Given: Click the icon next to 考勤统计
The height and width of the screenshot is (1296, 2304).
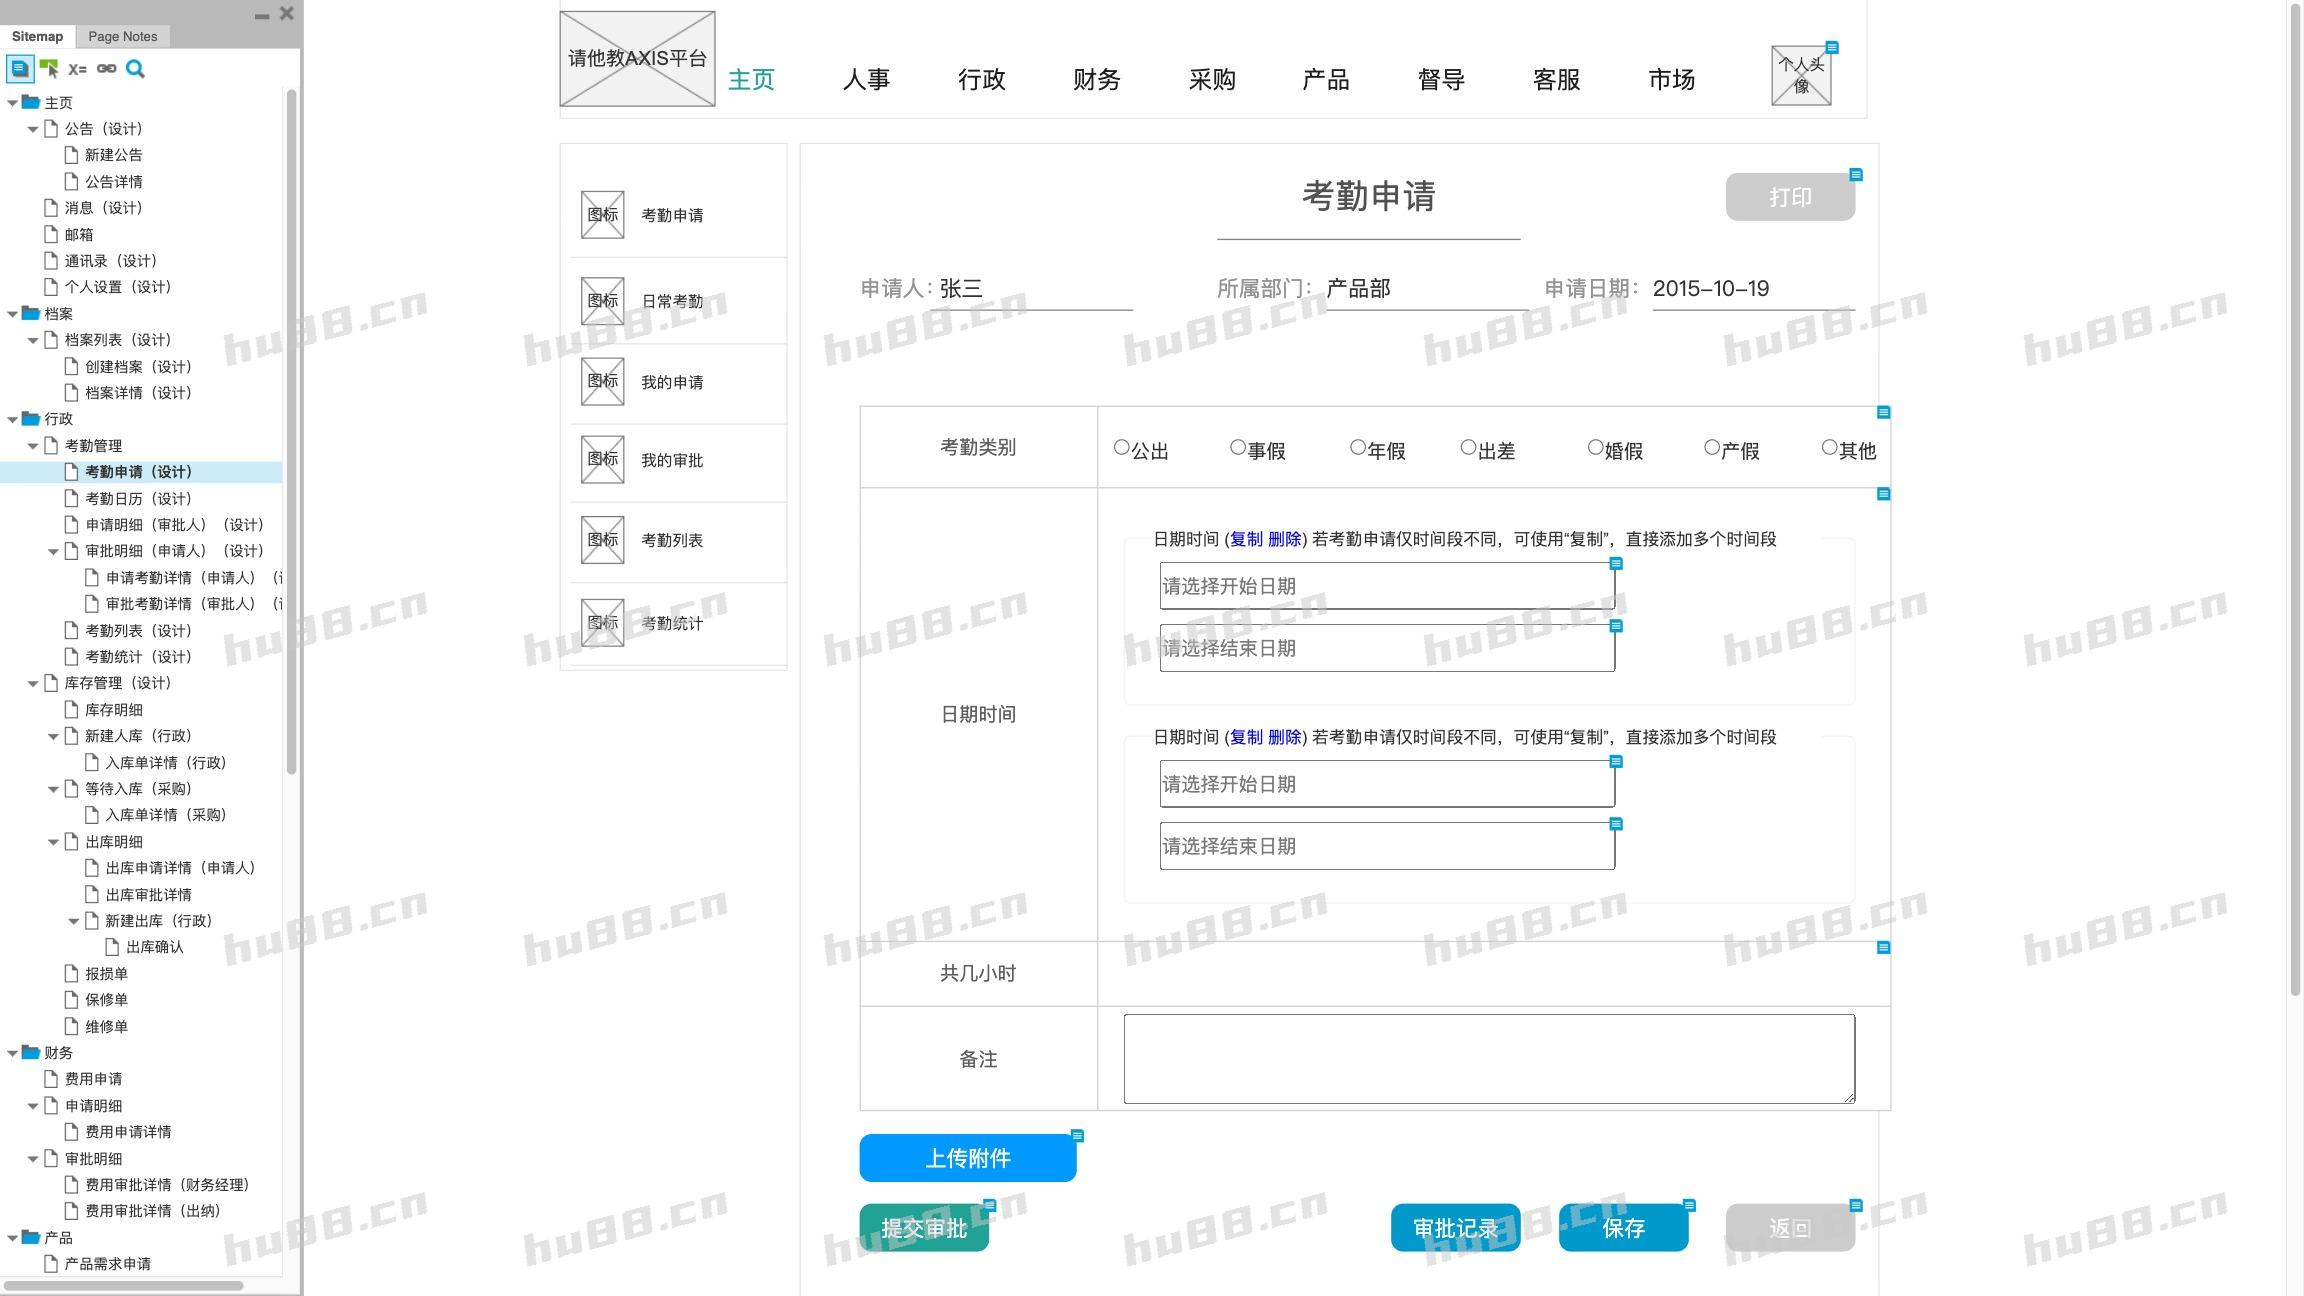Looking at the screenshot, I should pos(602,623).
